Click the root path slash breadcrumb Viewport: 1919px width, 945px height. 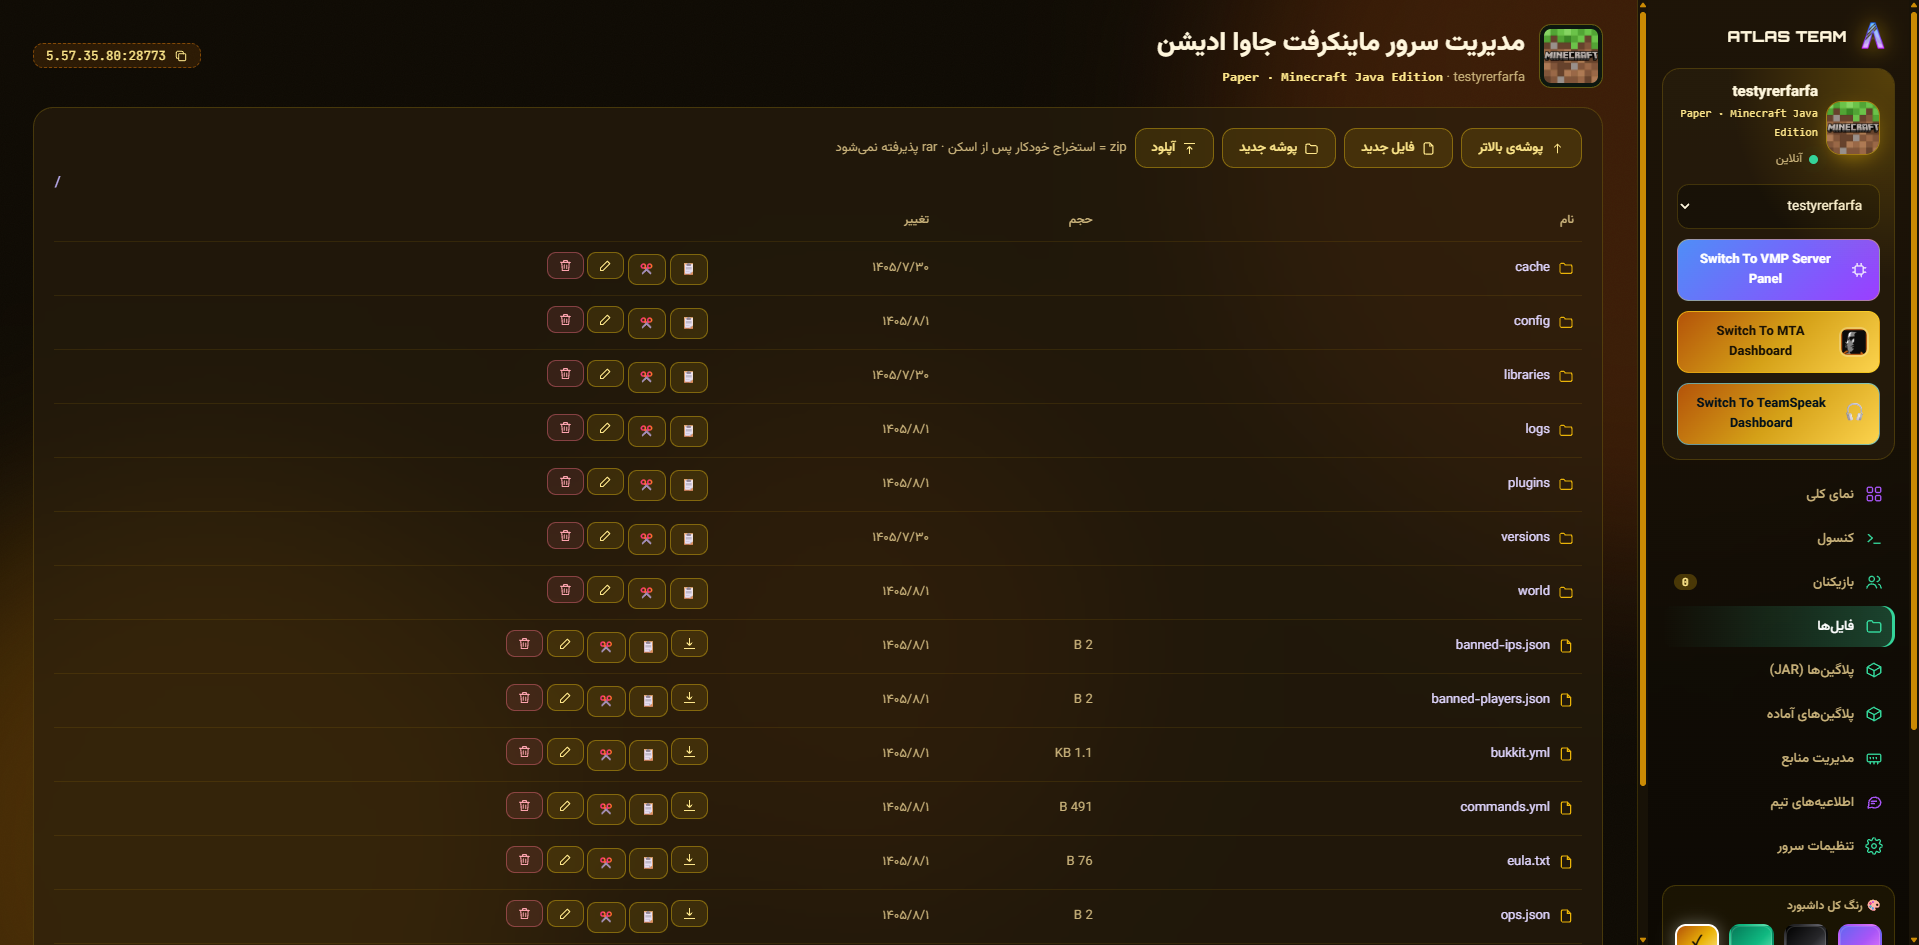57,182
